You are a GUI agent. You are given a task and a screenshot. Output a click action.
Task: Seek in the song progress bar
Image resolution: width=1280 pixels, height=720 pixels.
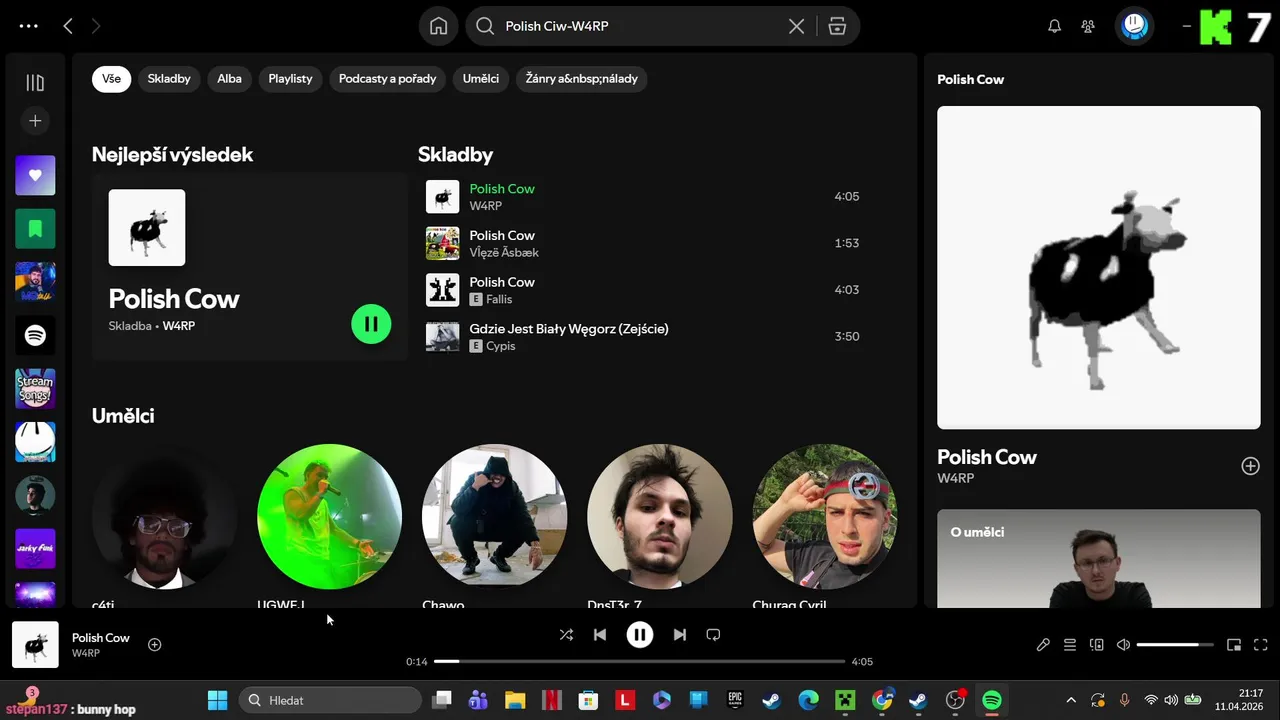click(640, 662)
